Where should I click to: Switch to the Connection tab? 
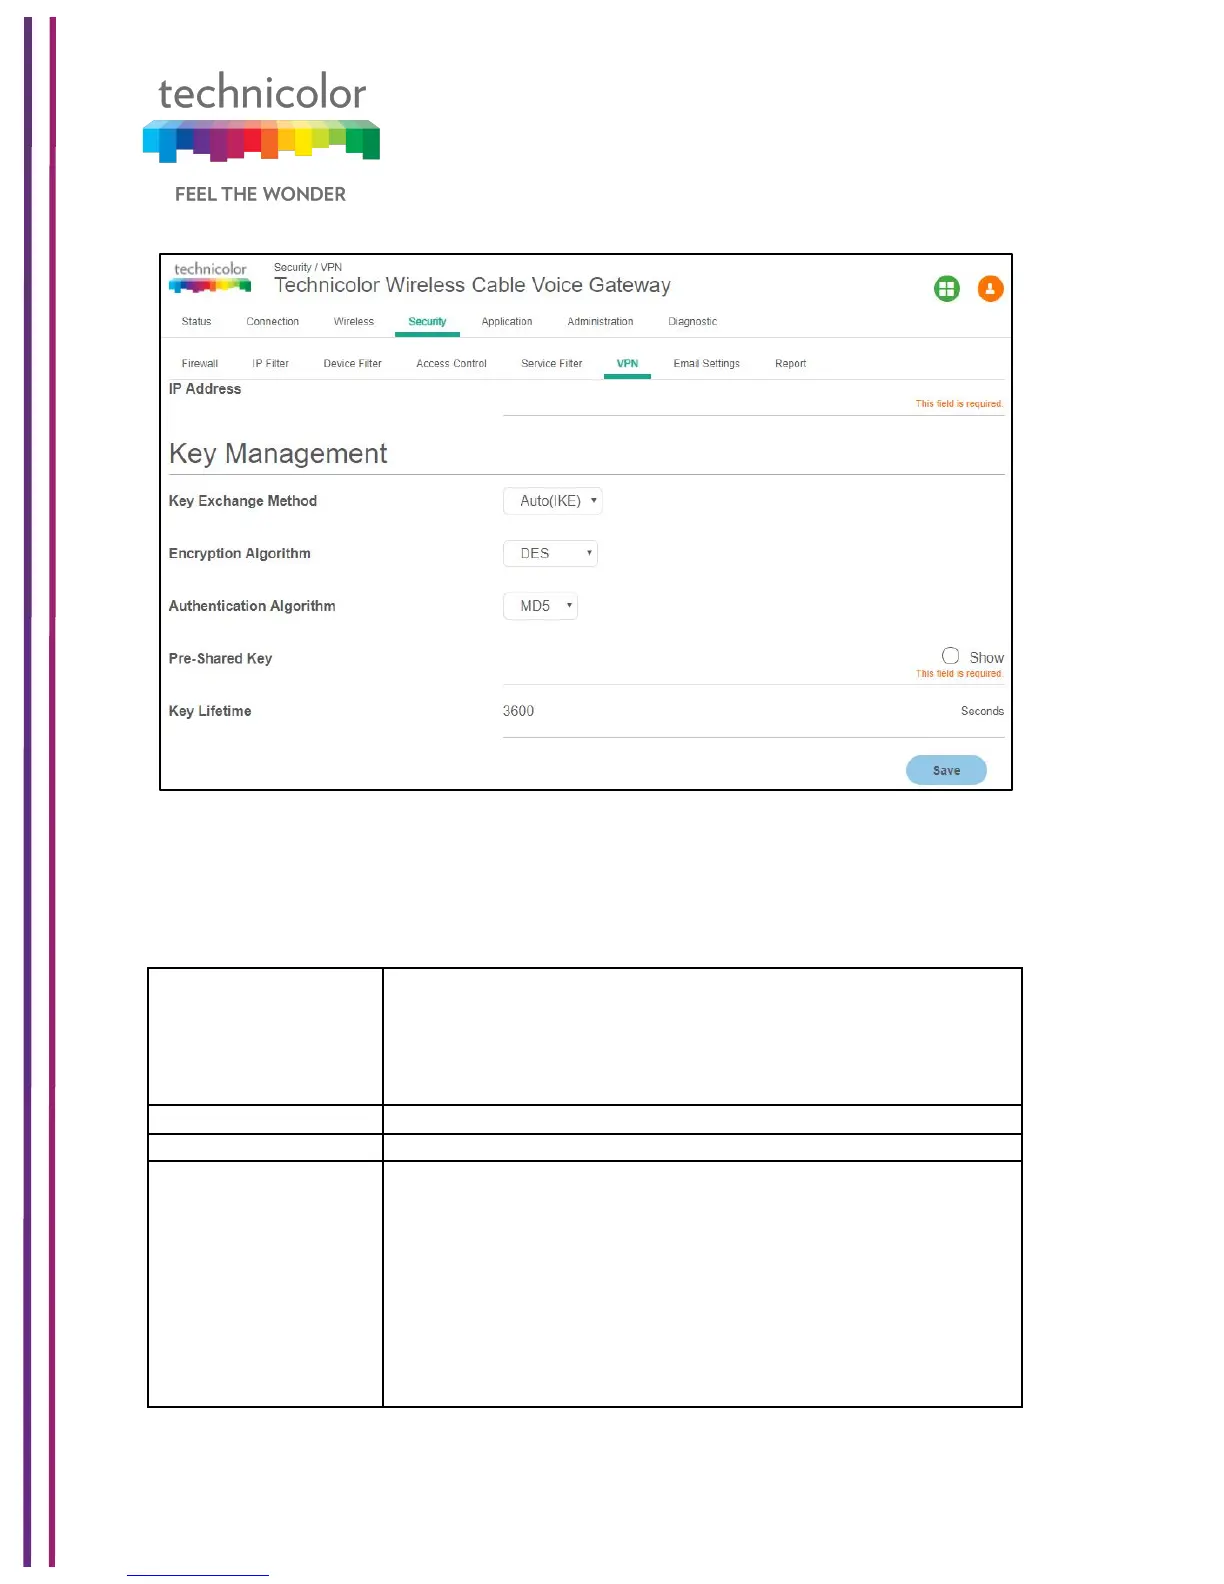click(272, 322)
